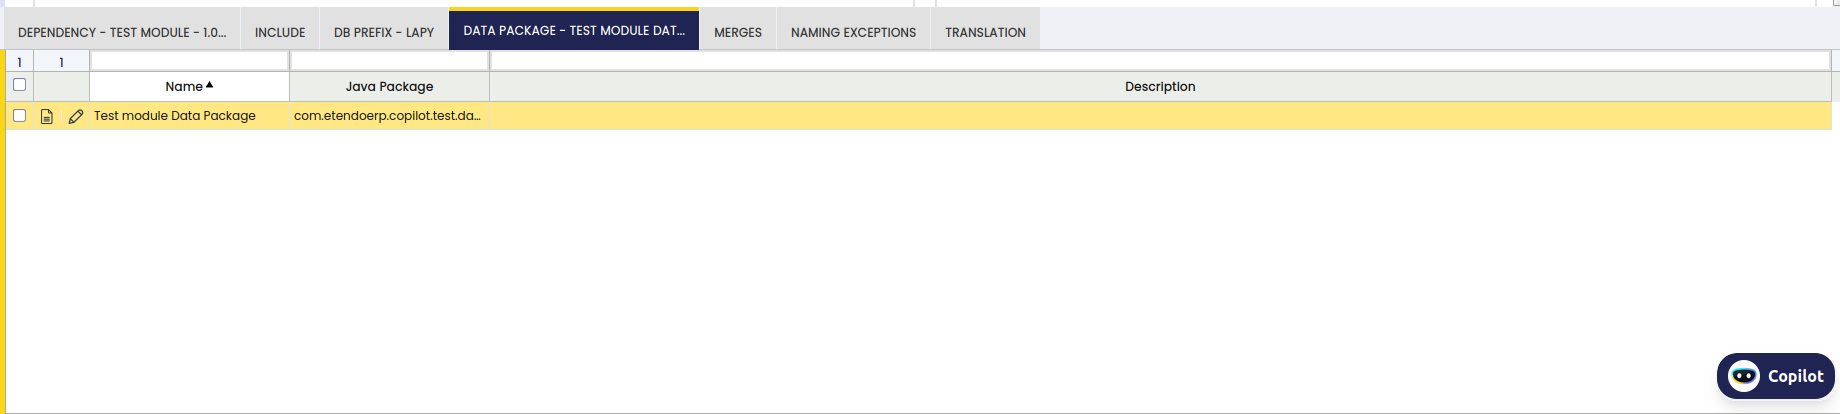Click the Copilot button label
The image size is (1840, 414).
coord(1795,376)
